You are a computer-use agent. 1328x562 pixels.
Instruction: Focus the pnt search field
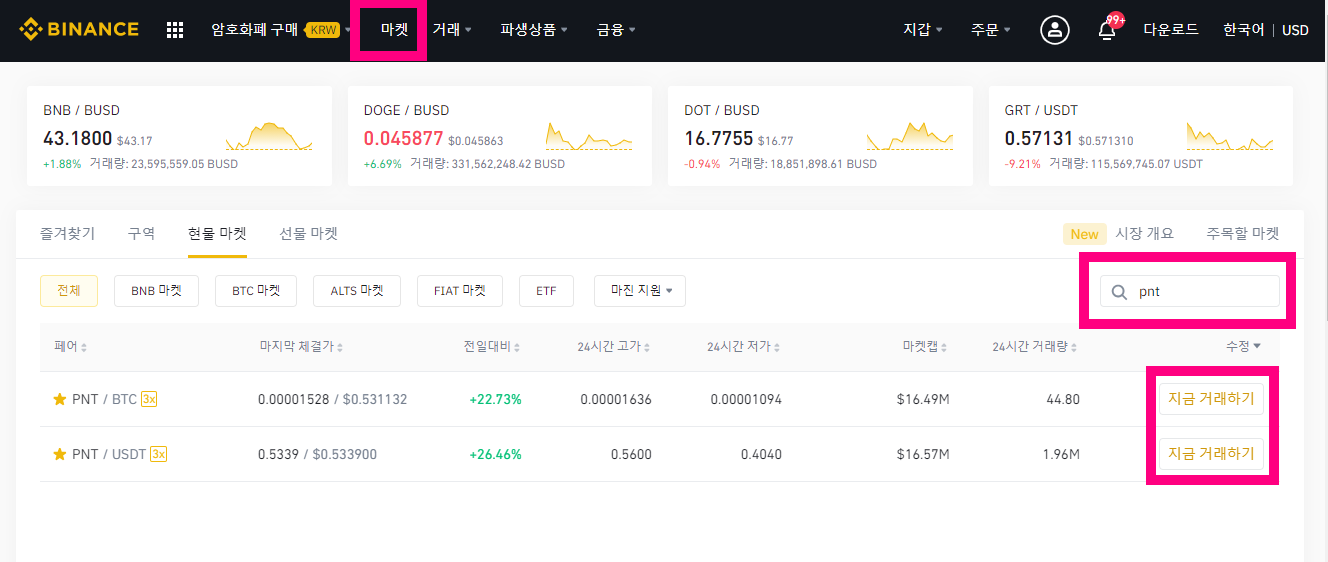[1190, 292]
